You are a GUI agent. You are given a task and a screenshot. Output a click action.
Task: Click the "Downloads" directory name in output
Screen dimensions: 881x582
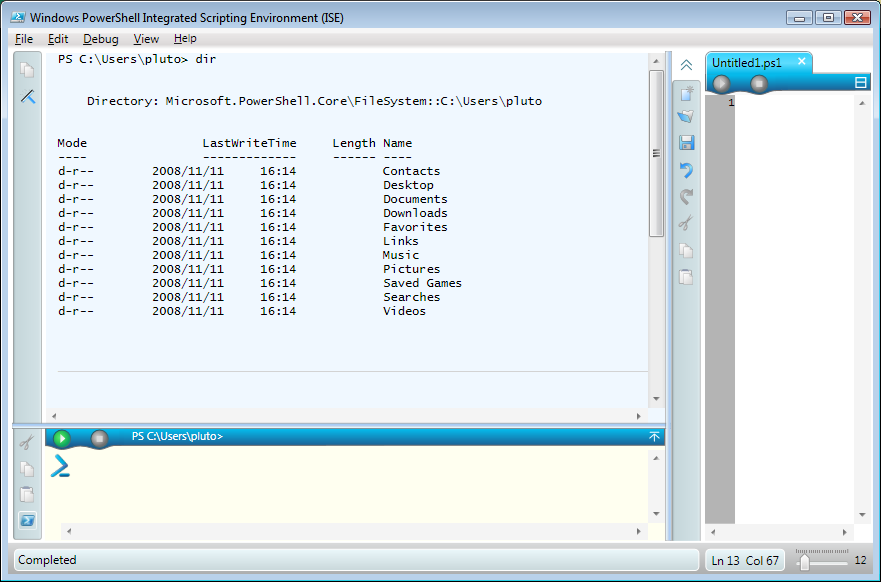pyautogui.click(x=415, y=213)
